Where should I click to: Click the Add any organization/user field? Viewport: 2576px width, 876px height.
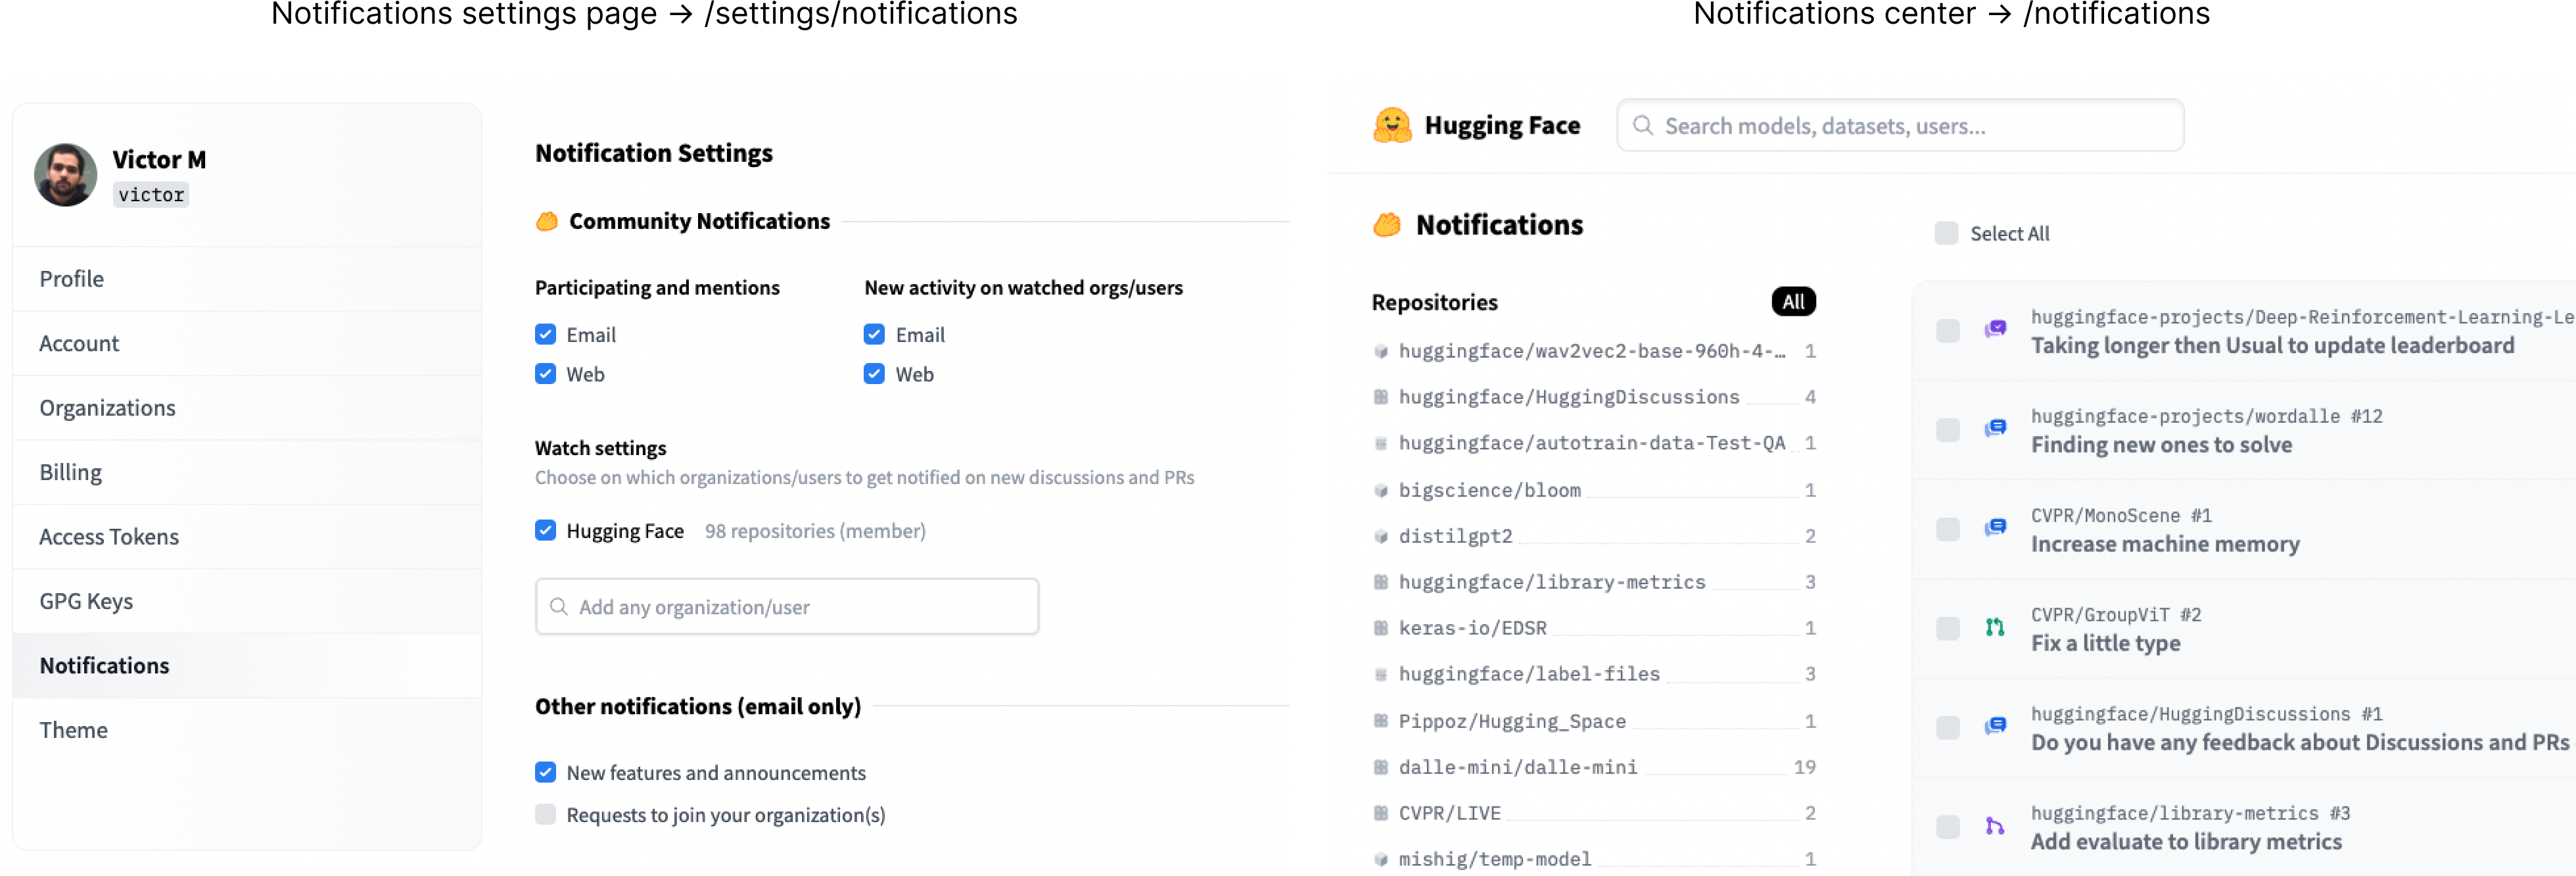[787, 607]
